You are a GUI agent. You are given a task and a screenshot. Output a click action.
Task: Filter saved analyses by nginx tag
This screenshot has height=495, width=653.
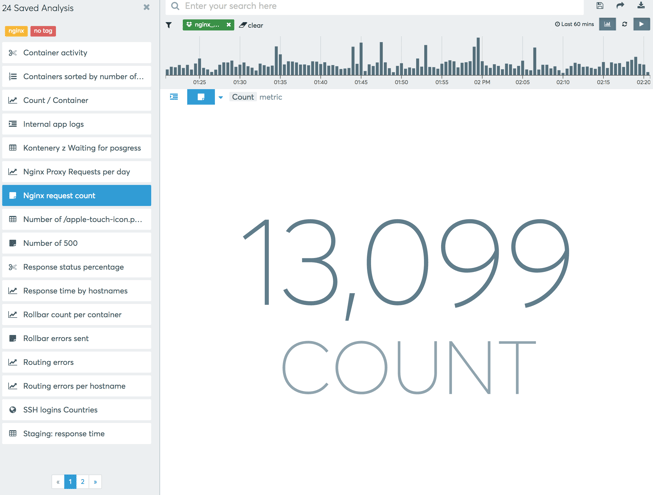pyautogui.click(x=15, y=31)
